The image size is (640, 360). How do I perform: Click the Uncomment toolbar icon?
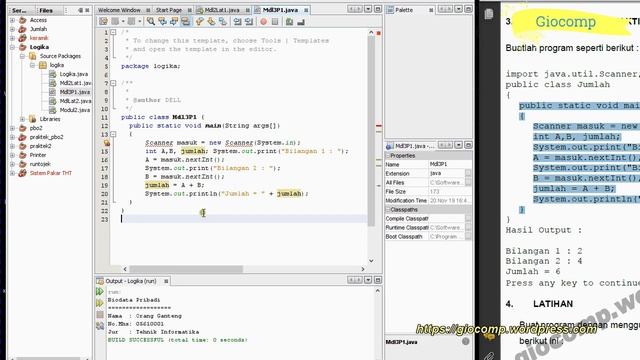[x=301, y=21]
